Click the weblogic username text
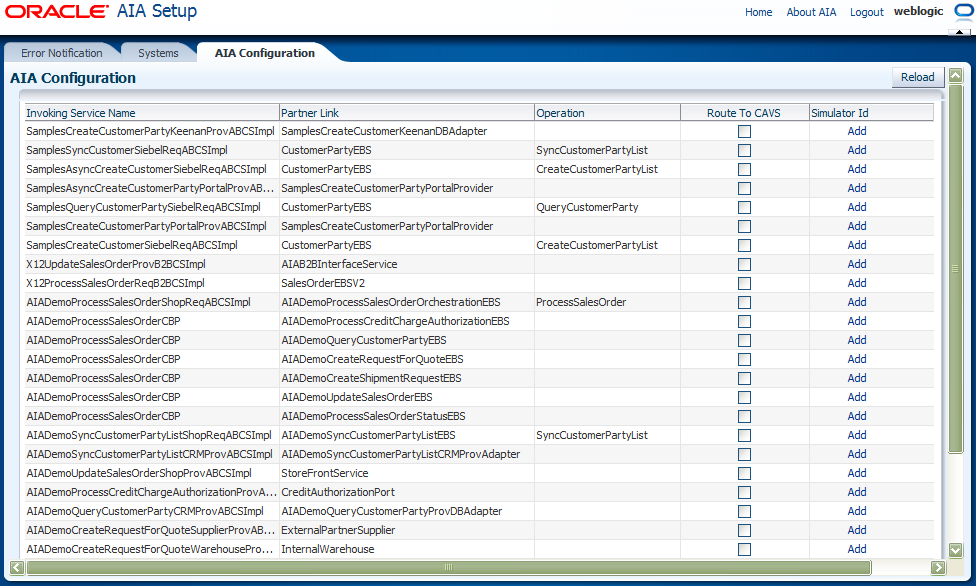 [919, 11]
